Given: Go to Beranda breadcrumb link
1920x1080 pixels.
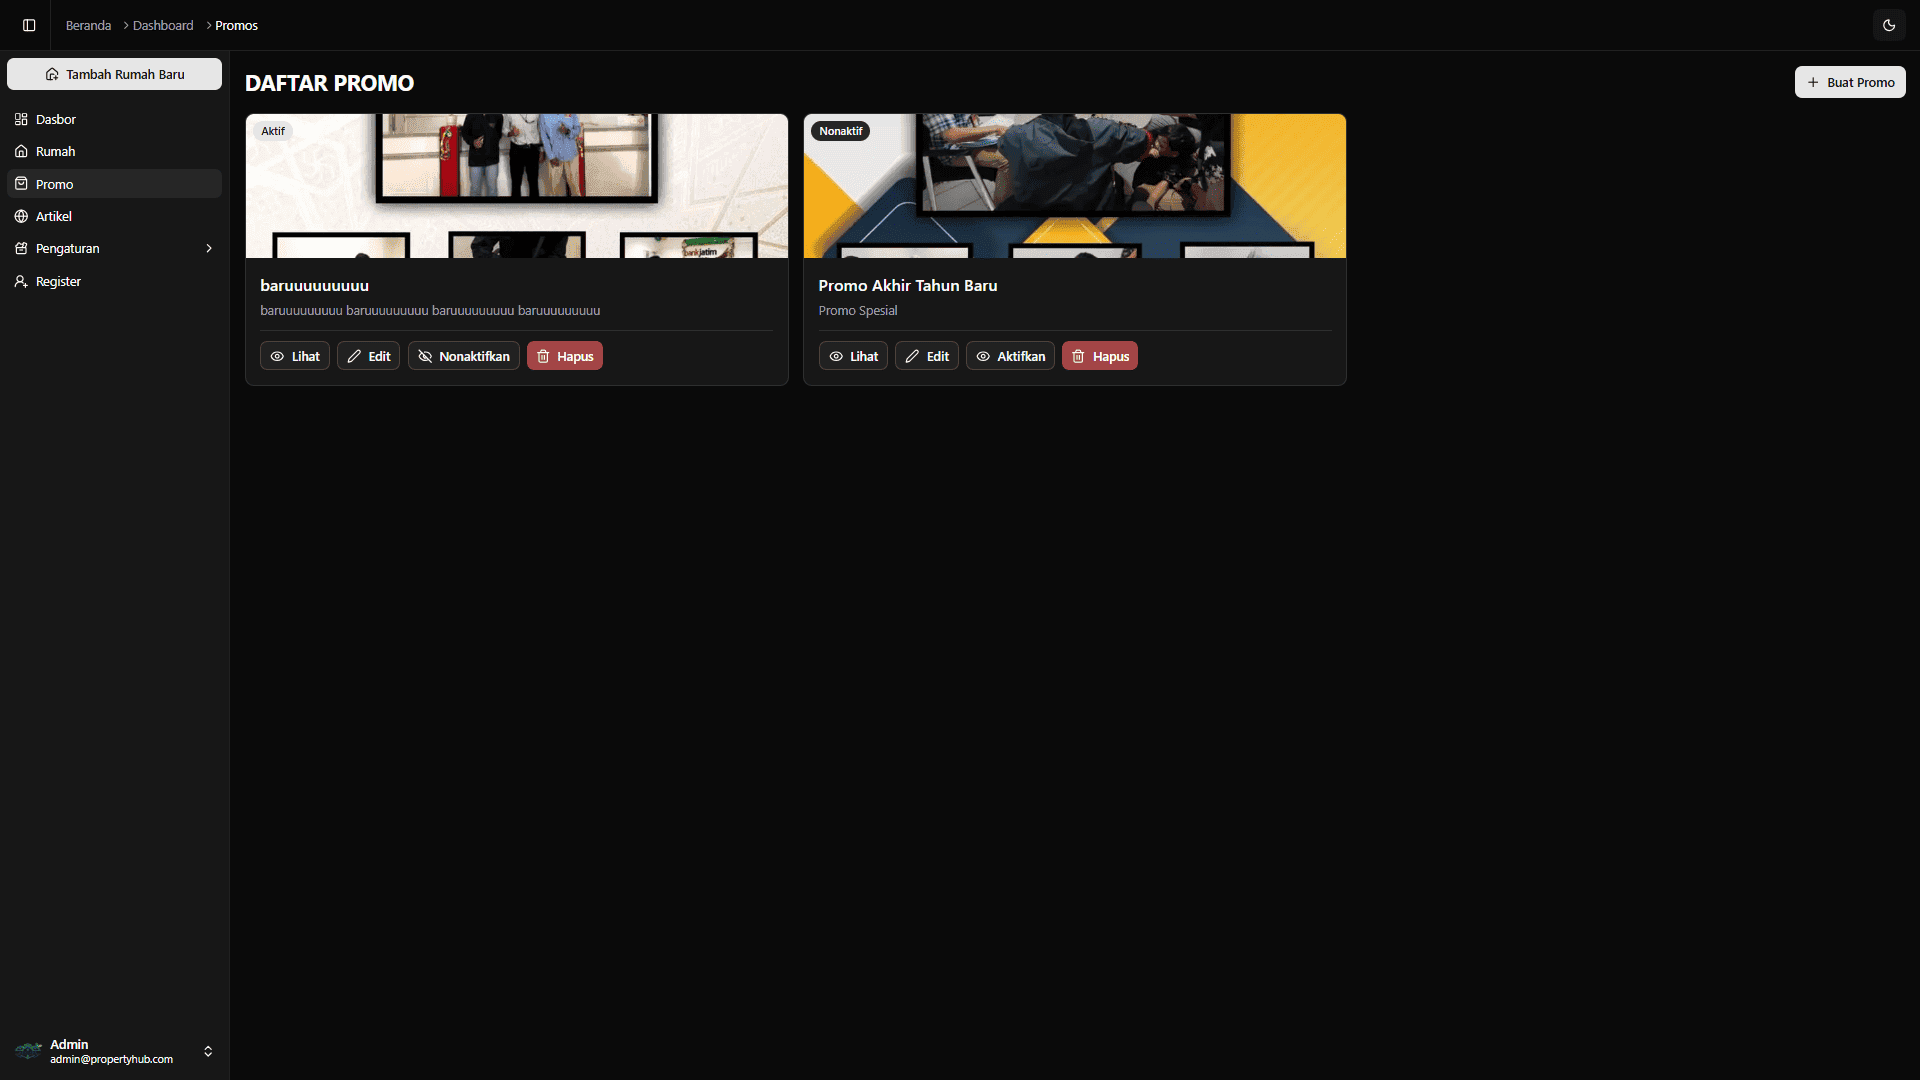Looking at the screenshot, I should point(88,25).
